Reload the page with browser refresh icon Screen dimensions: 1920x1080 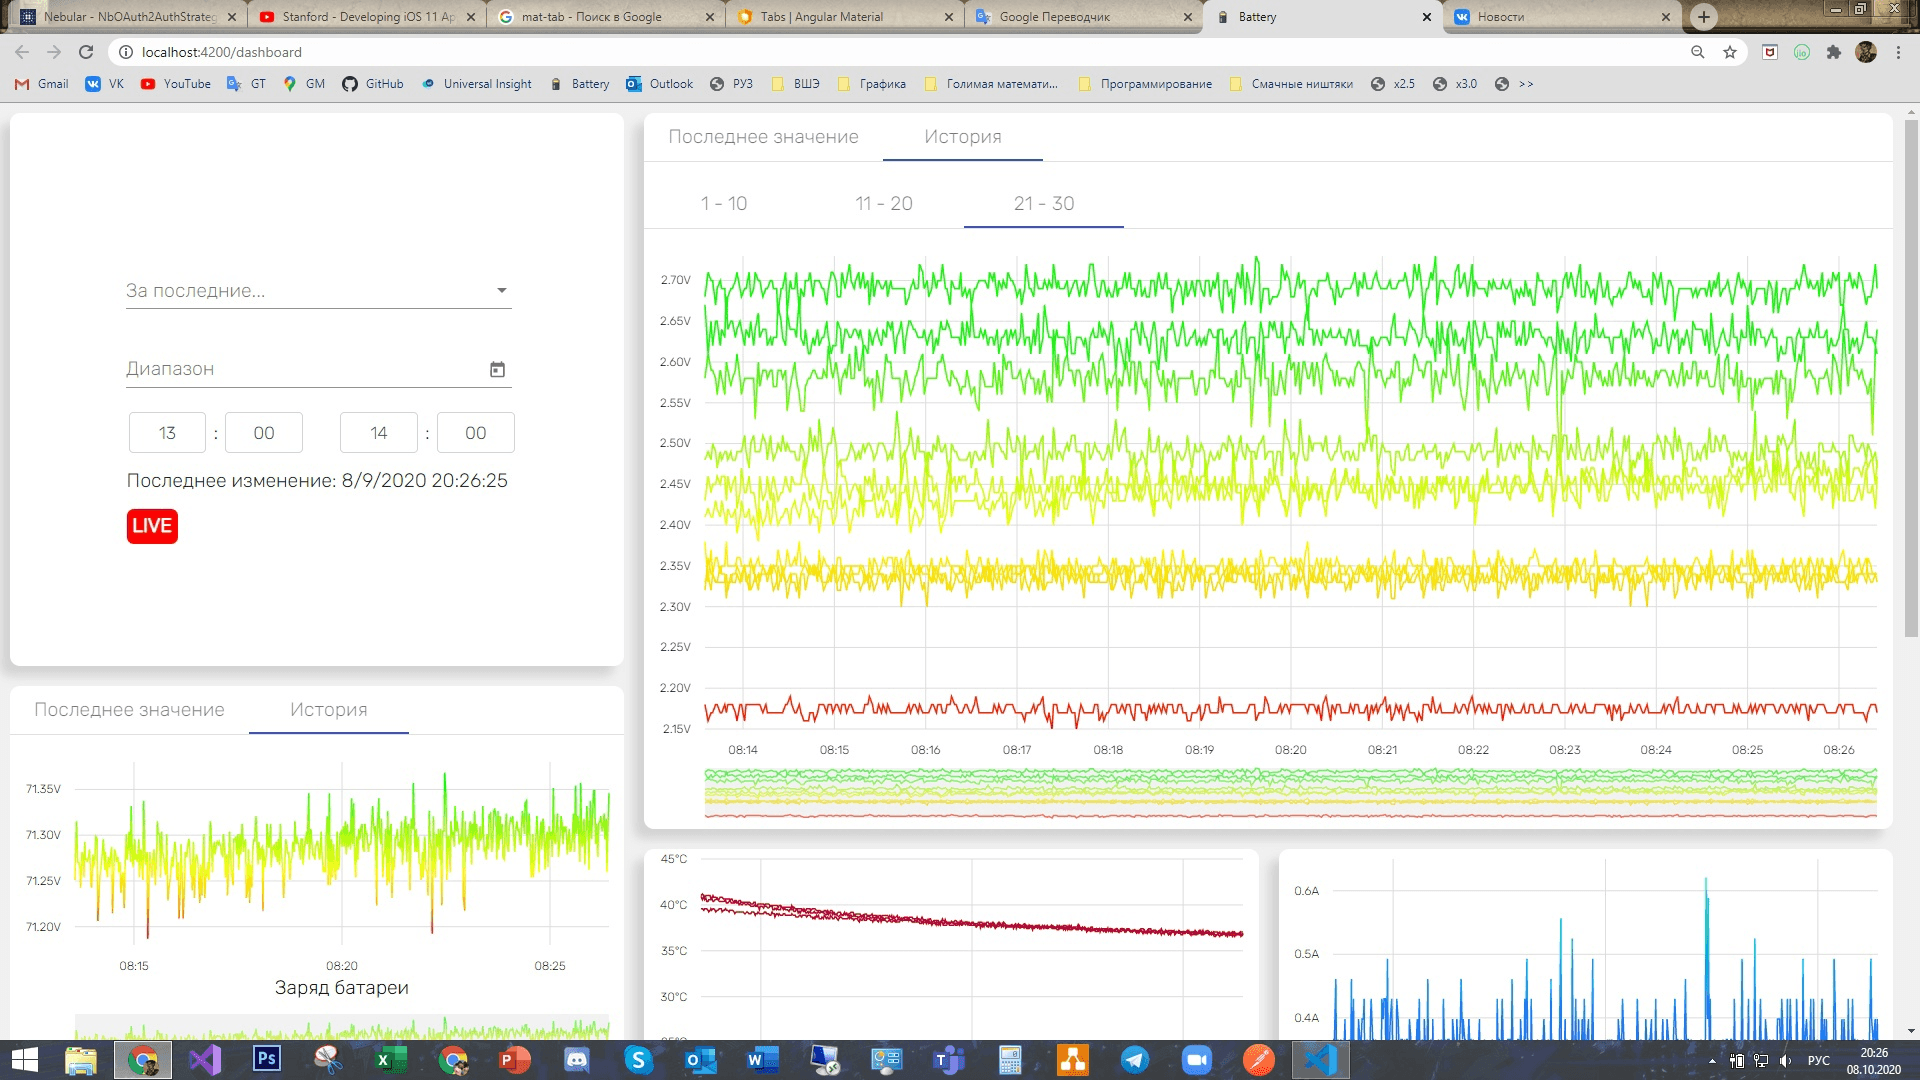(x=86, y=52)
